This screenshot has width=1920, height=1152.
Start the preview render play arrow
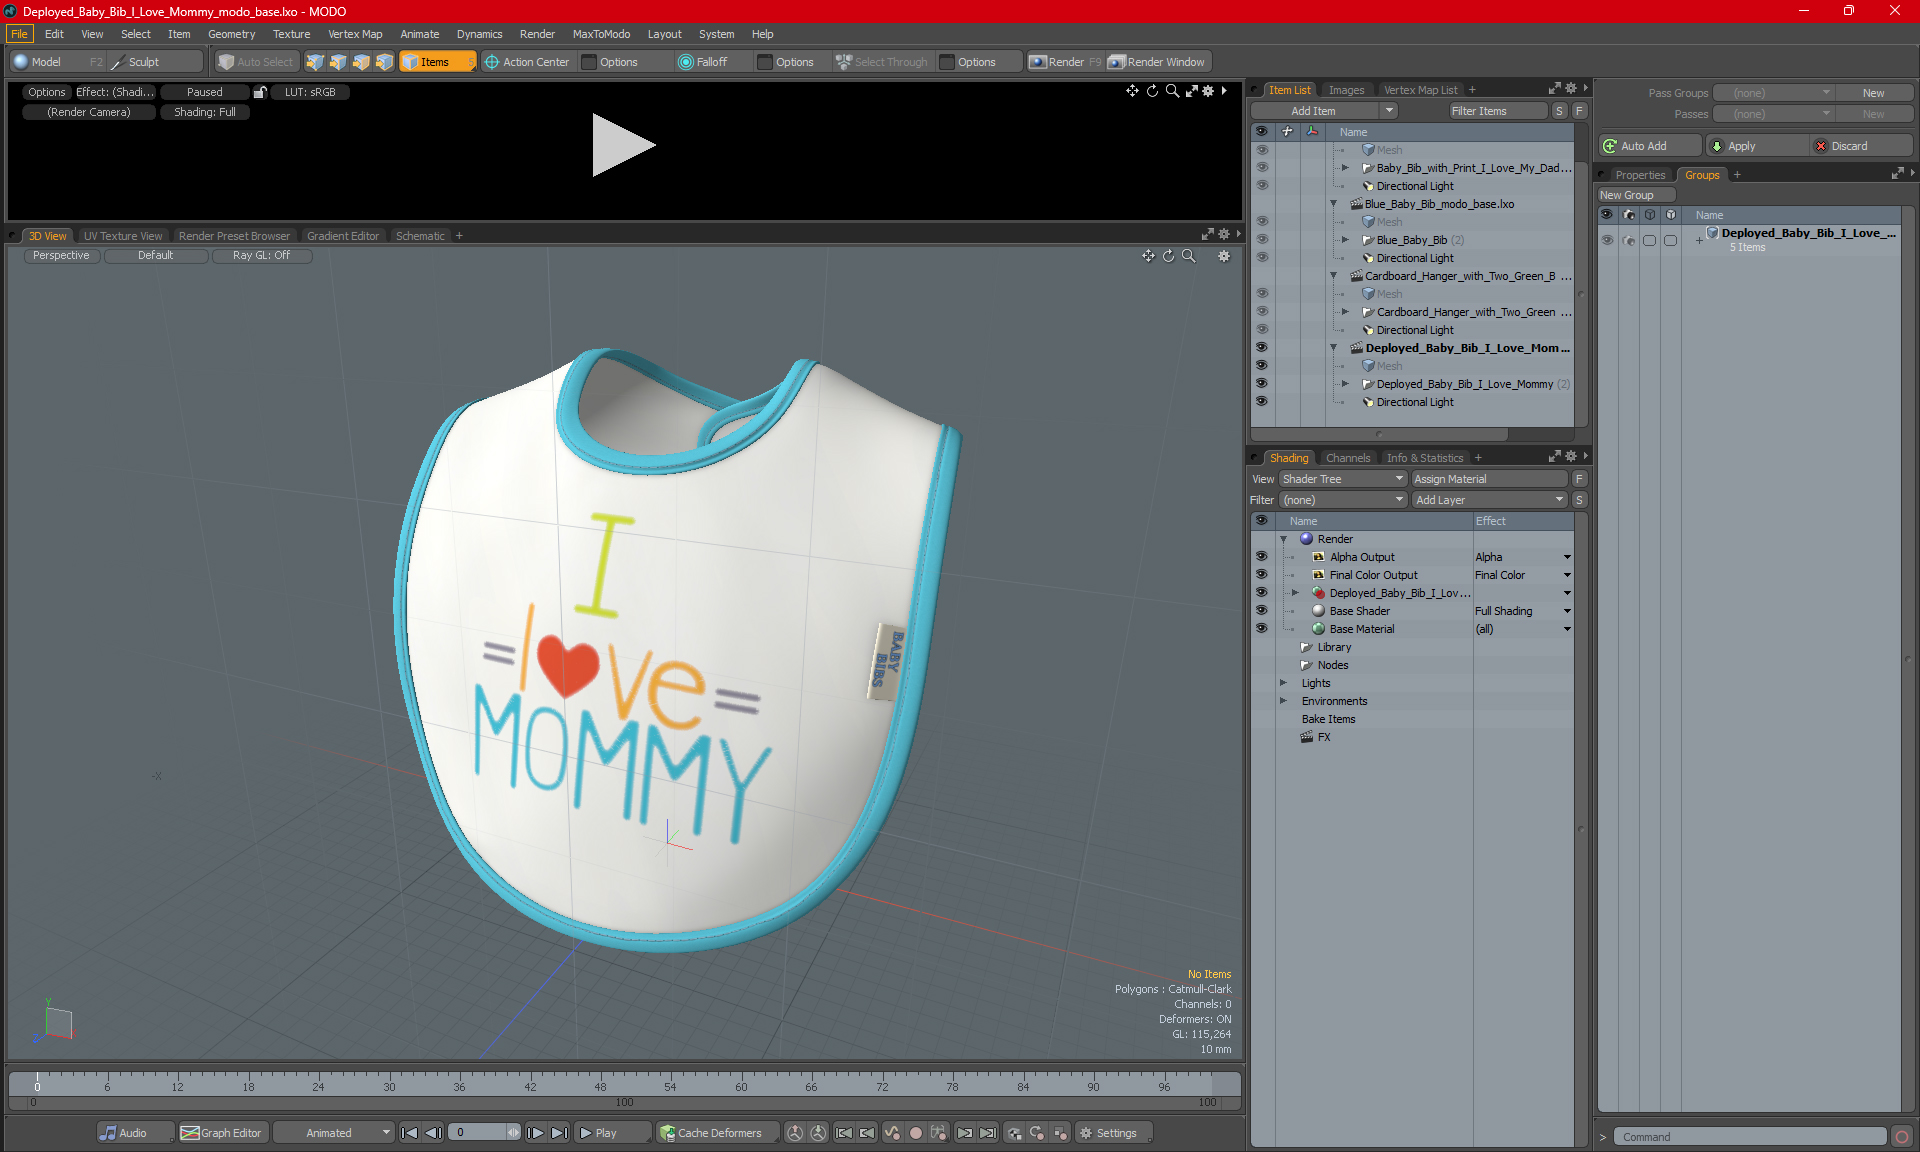point(622,145)
